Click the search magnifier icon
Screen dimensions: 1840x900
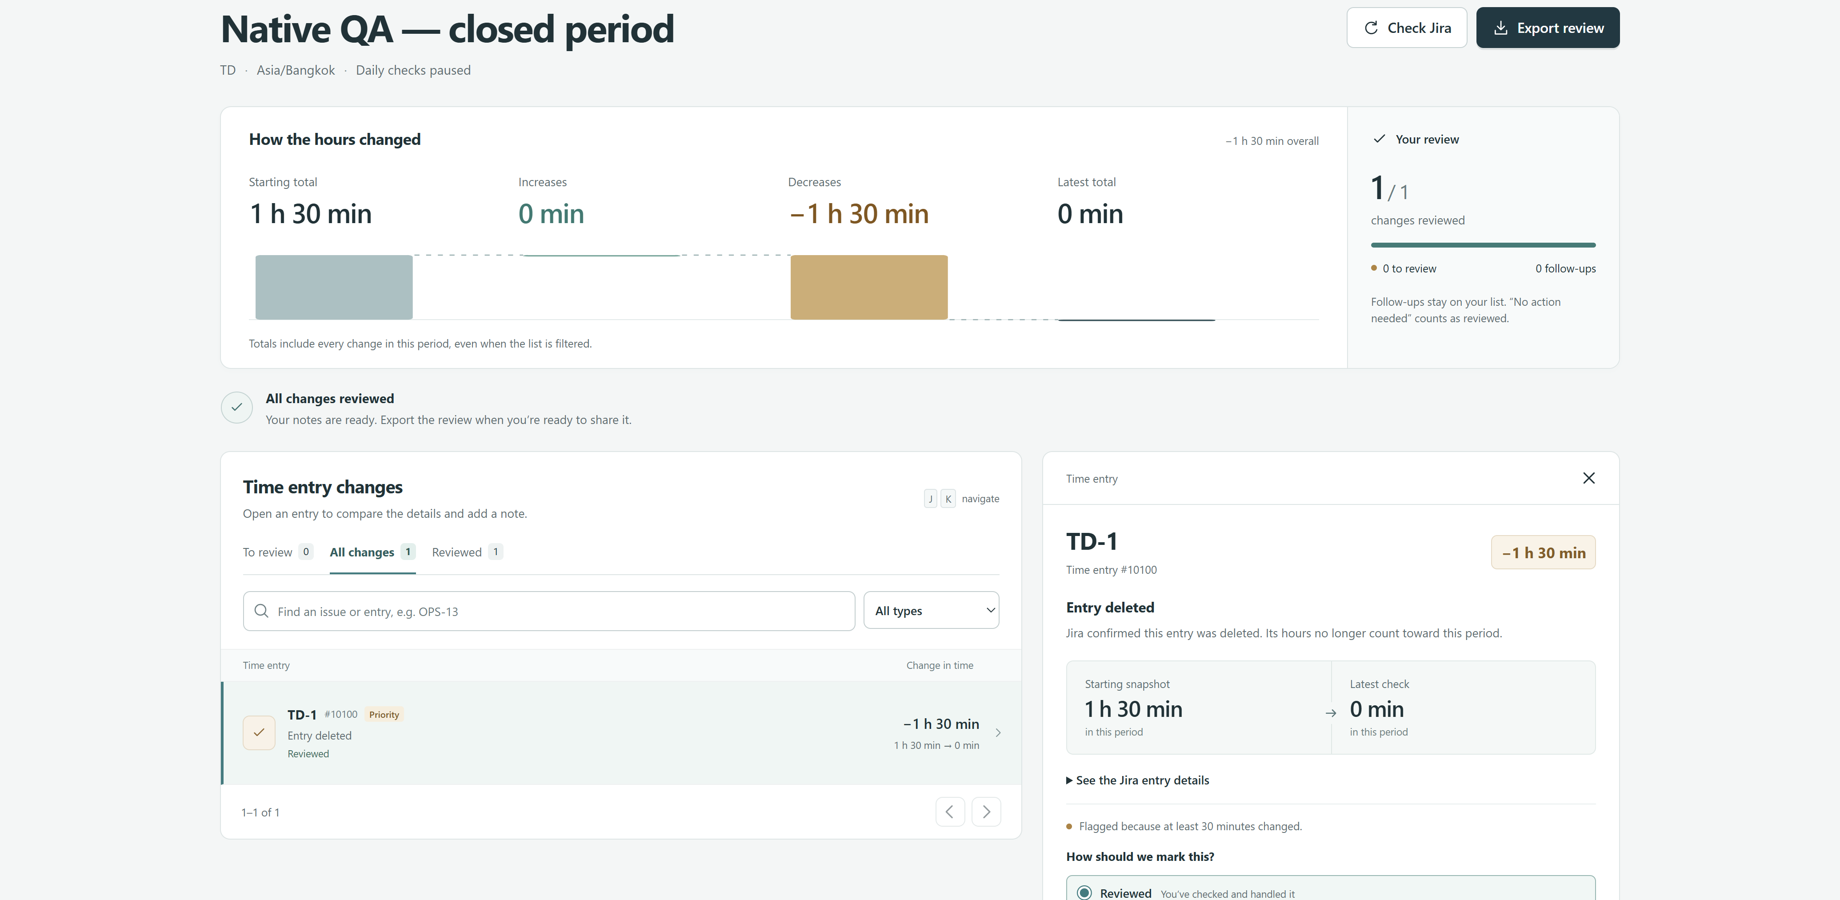coord(262,611)
